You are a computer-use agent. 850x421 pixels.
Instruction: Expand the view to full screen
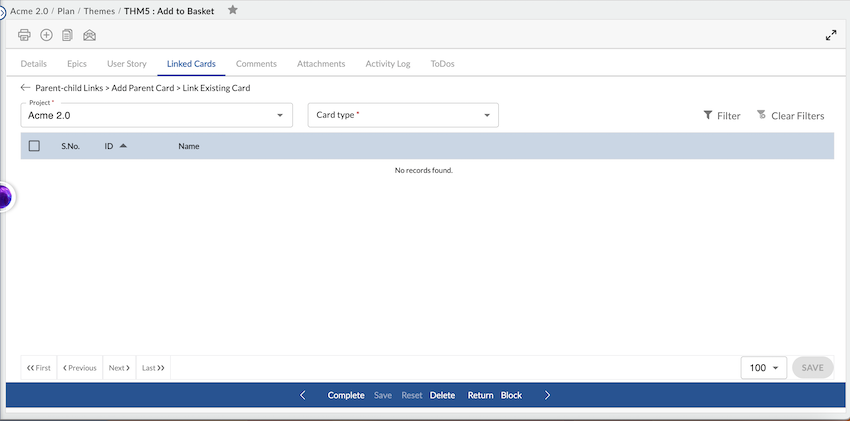coord(830,35)
